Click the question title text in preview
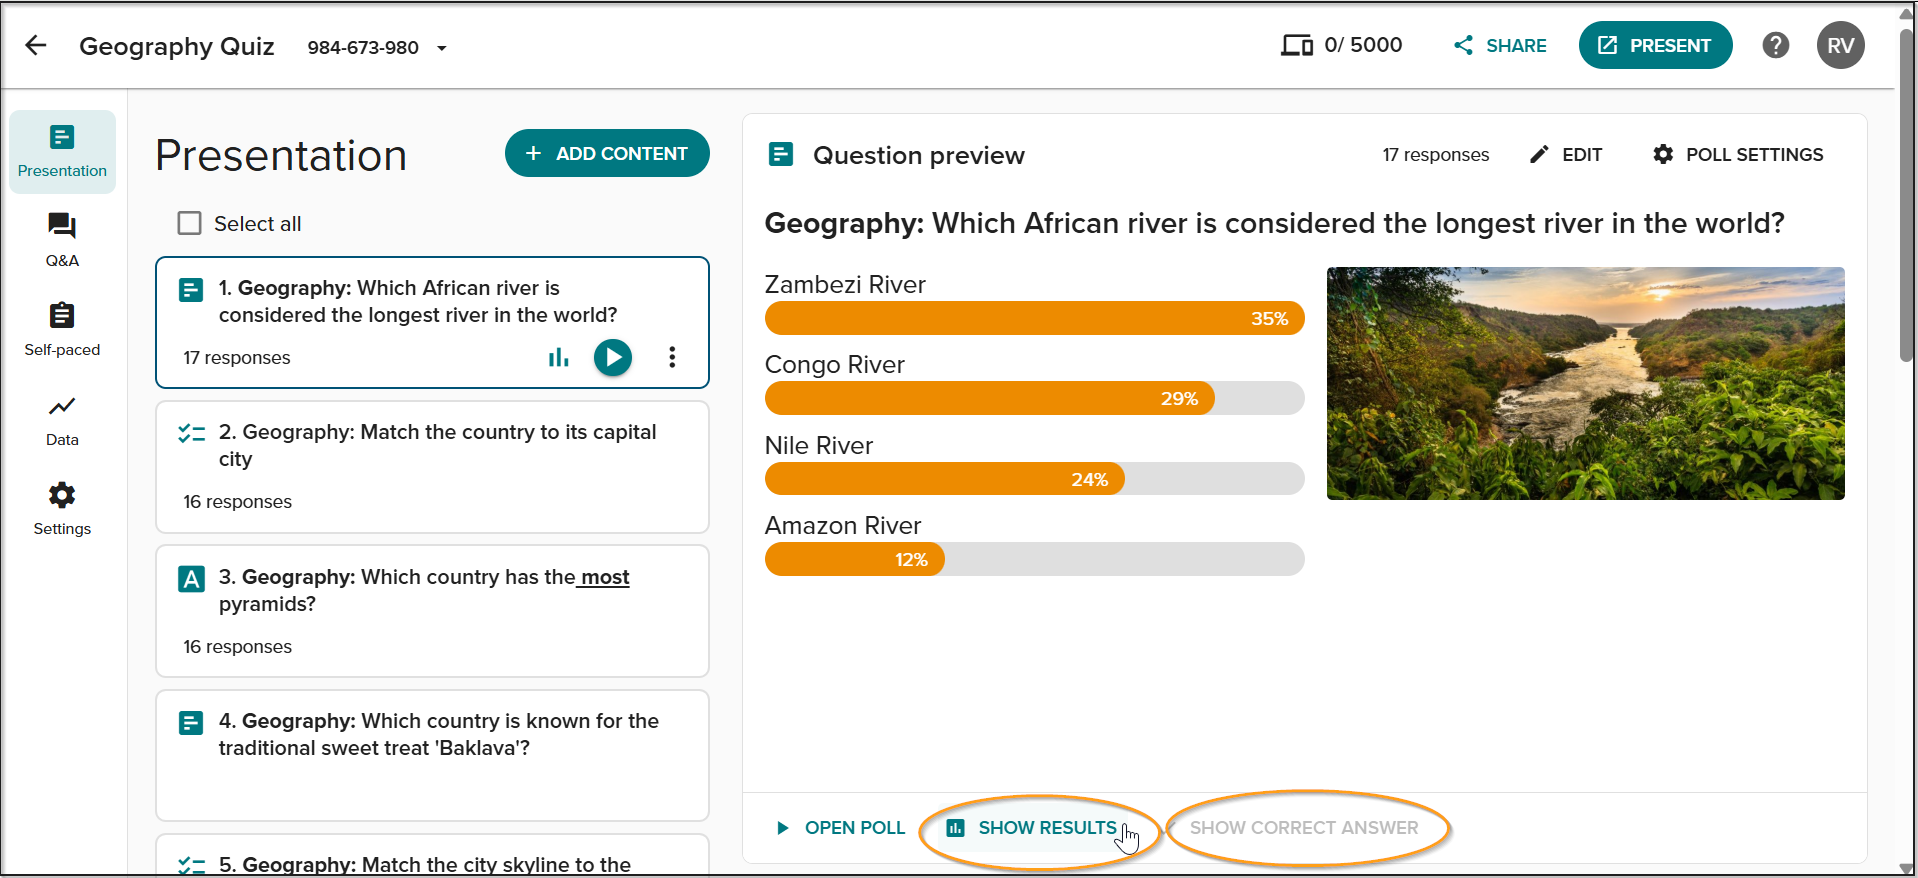 click(1274, 223)
